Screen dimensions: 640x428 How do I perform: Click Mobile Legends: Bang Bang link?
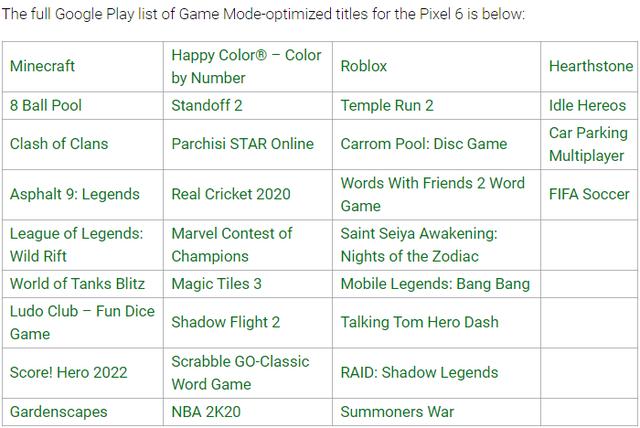point(435,283)
